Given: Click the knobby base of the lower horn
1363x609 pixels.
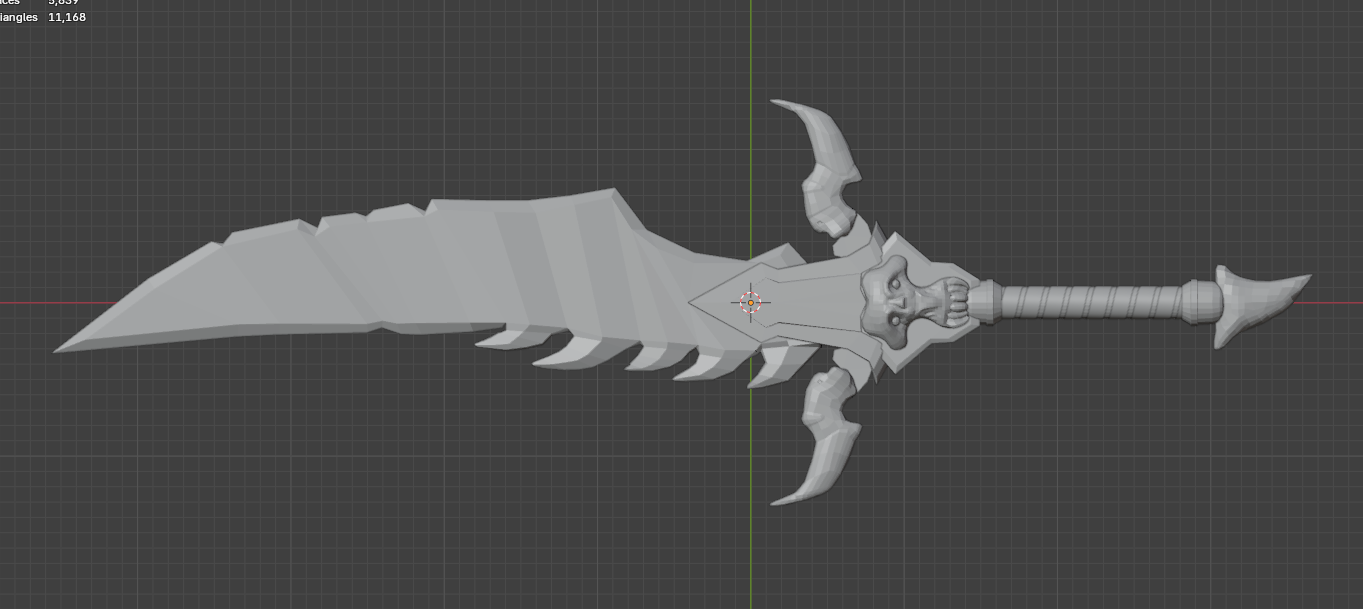Looking at the screenshot, I should click(828, 400).
